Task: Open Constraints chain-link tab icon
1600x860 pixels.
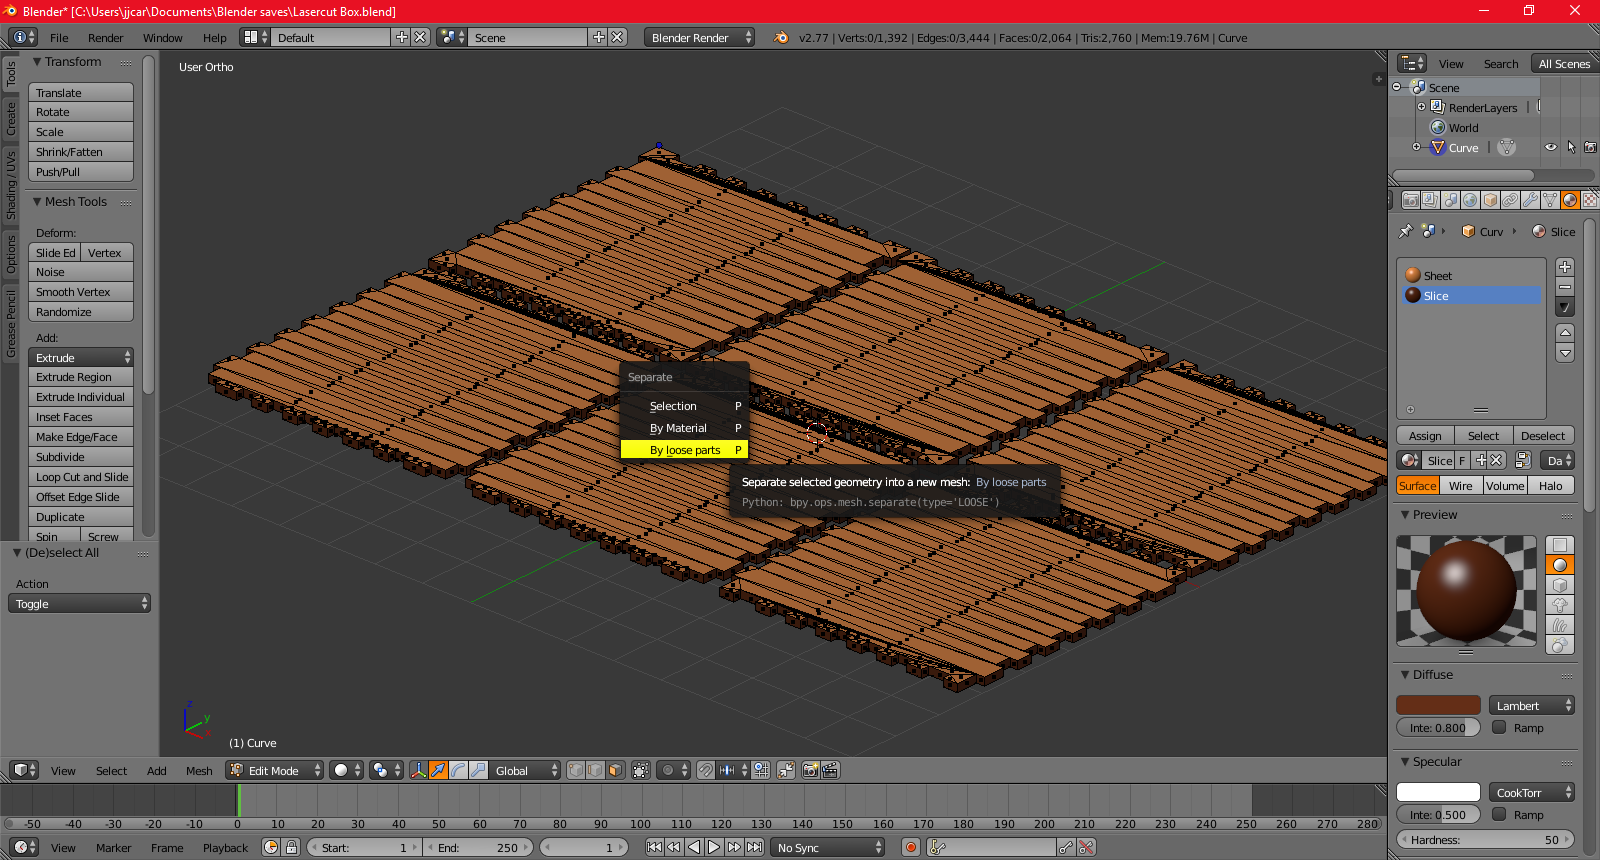Action: pos(1510,200)
